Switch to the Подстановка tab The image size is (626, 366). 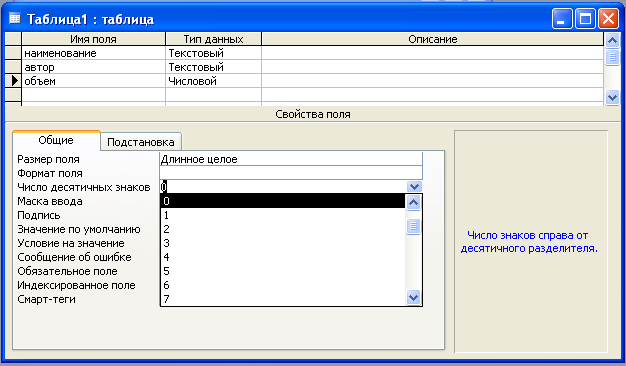click(x=141, y=142)
